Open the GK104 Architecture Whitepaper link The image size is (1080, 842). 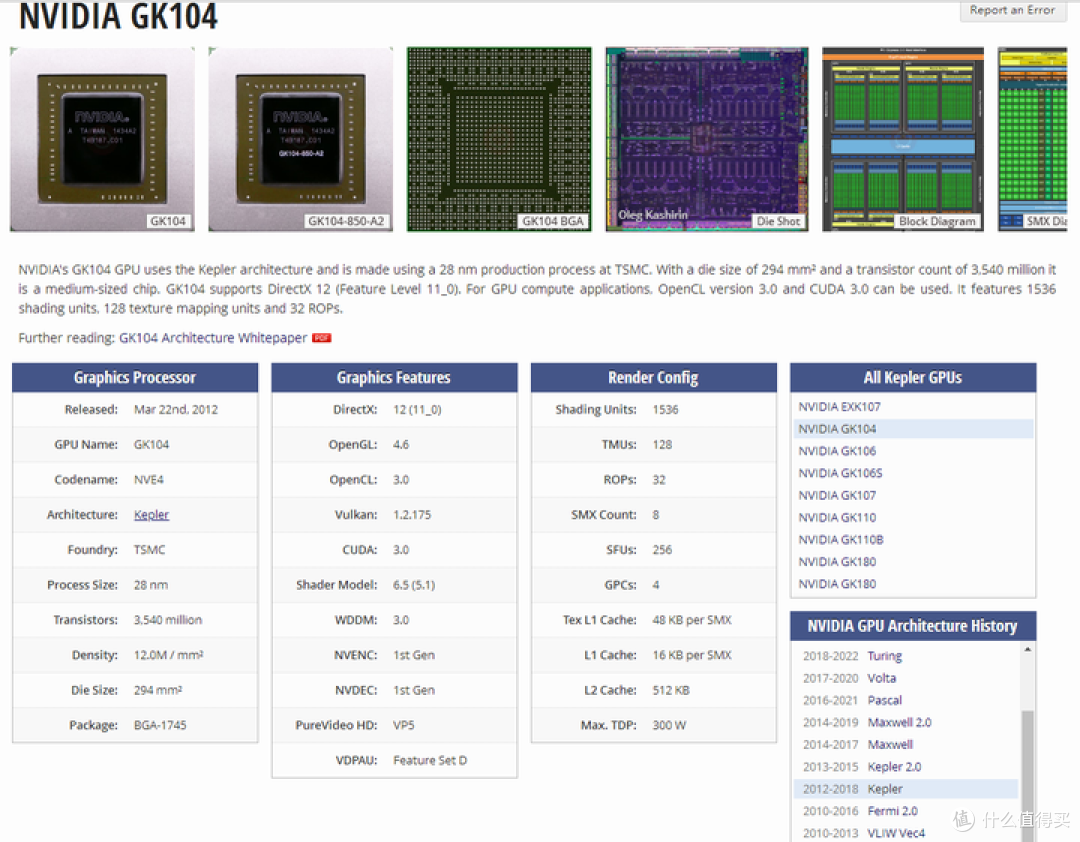point(213,338)
